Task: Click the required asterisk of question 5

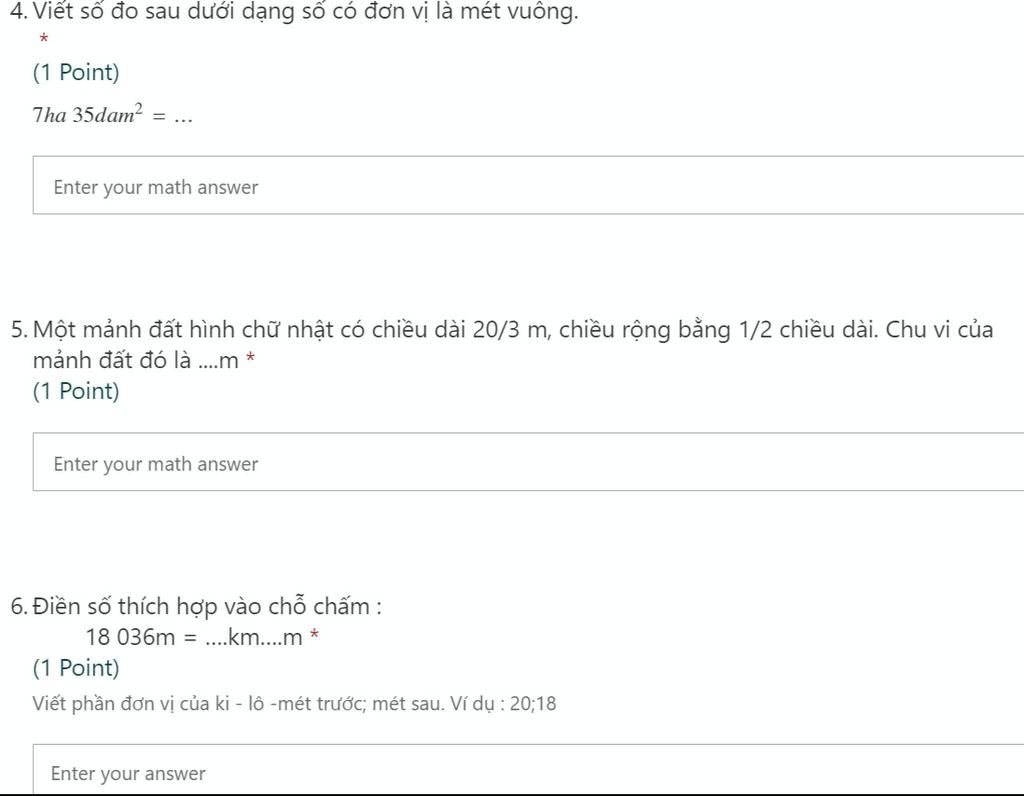Action: click(250, 361)
